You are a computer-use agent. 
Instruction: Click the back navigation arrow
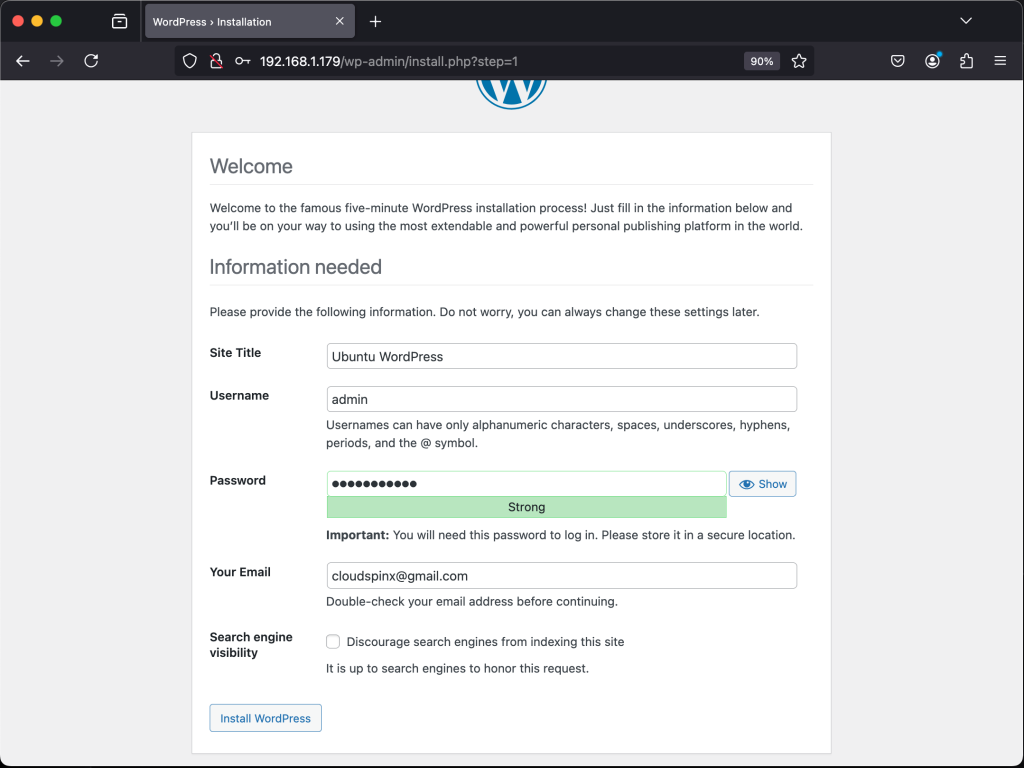point(22,61)
